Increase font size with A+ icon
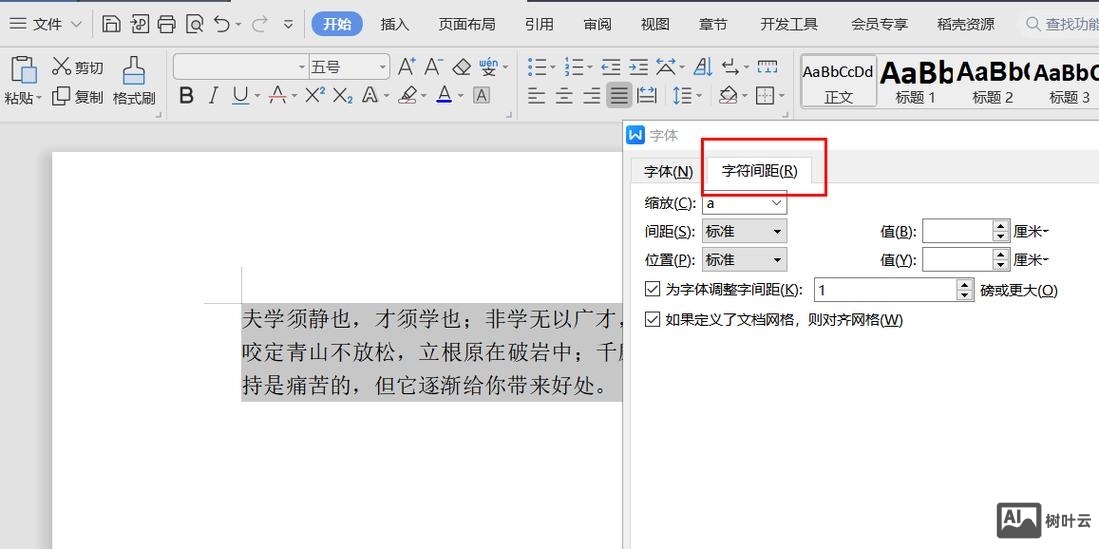The image size is (1099, 549). coord(407,67)
